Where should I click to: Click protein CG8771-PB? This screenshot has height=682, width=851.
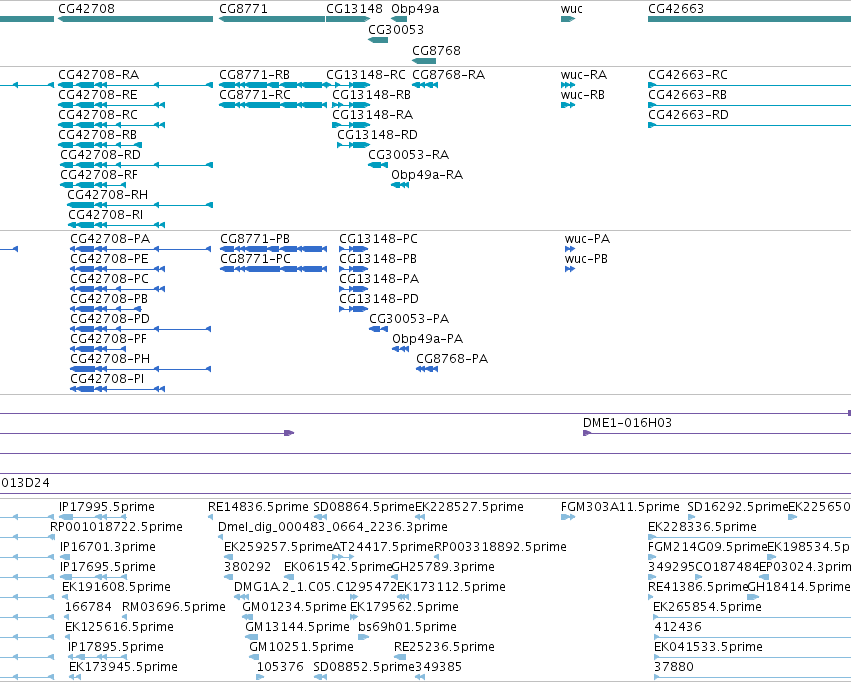coord(255,239)
